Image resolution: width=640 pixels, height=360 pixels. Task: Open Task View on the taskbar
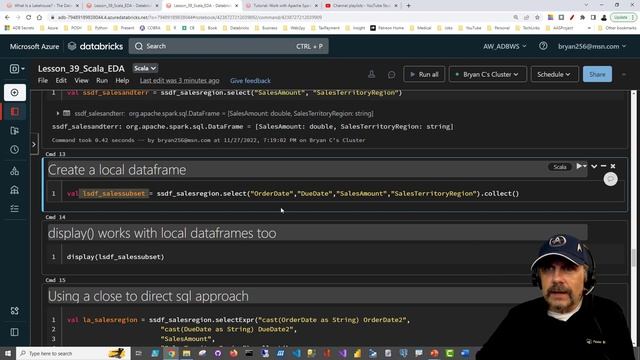pyautogui.click(x=139, y=353)
